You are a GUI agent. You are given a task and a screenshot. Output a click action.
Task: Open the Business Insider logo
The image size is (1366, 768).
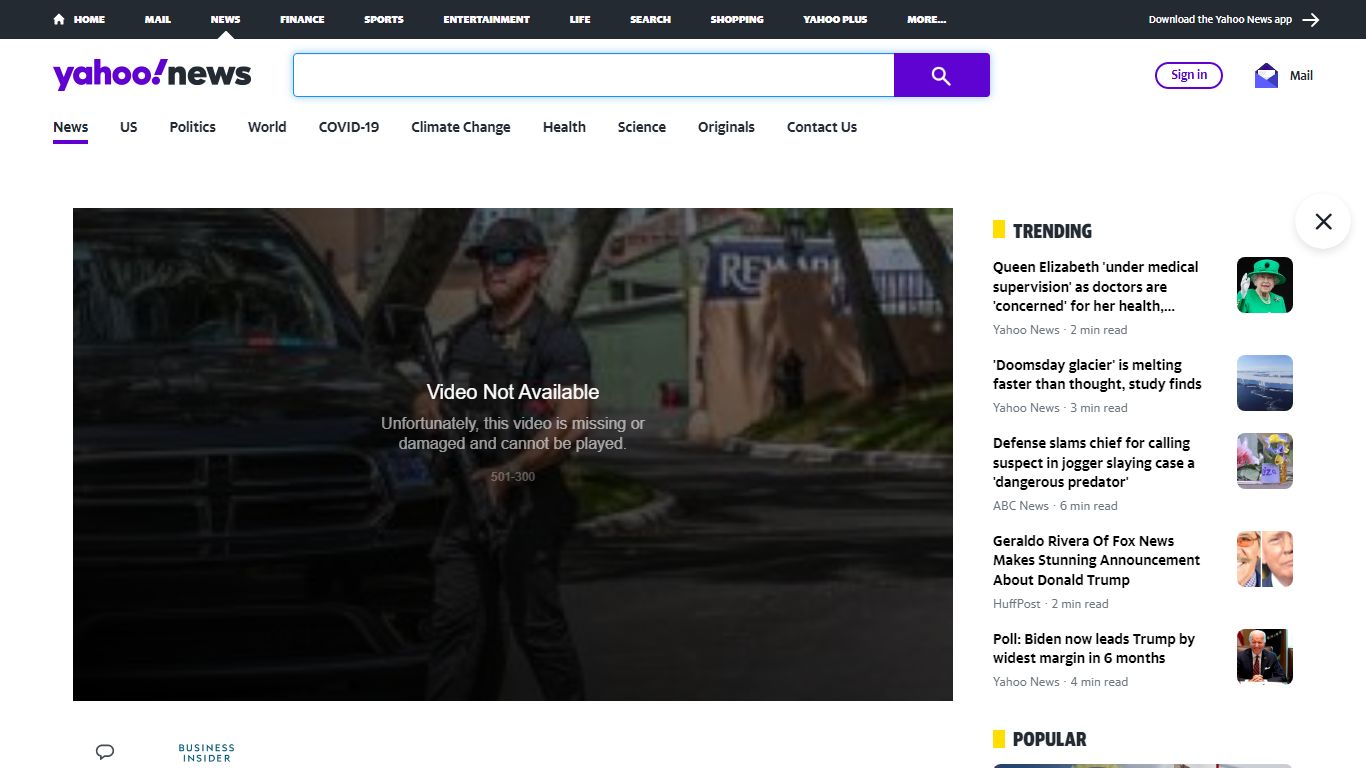click(x=206, y=753)
